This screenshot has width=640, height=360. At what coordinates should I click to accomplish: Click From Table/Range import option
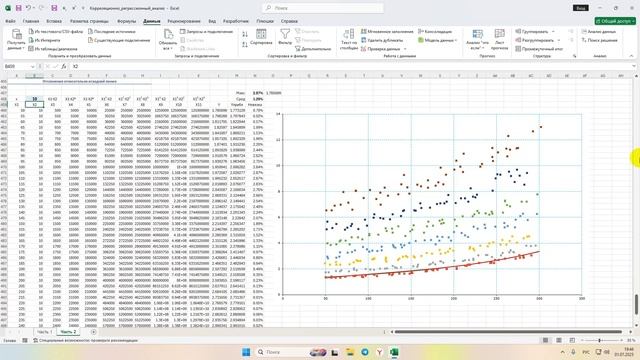tap(53, 49)
